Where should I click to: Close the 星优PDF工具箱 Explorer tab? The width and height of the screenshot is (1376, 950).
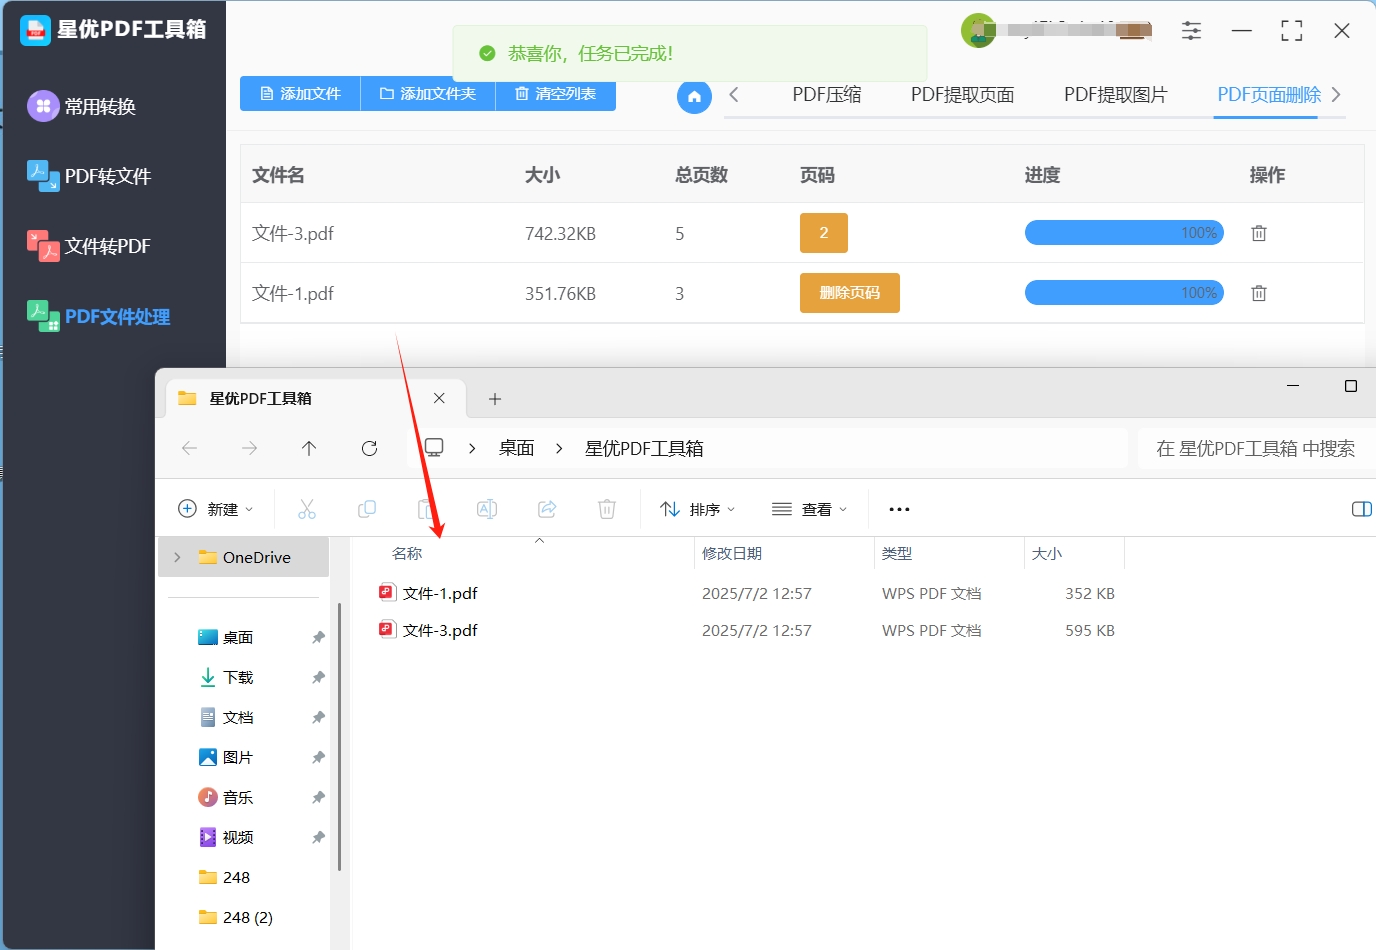(x=439, y=398)
